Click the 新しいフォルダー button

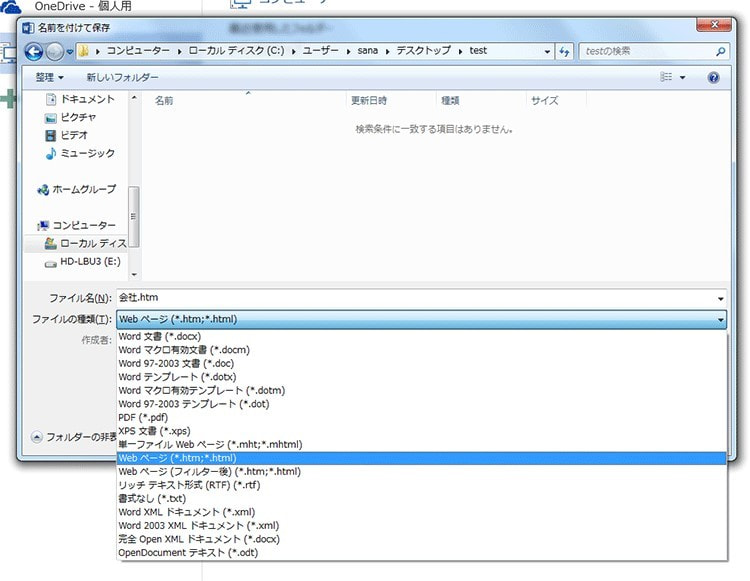point(121,77)
